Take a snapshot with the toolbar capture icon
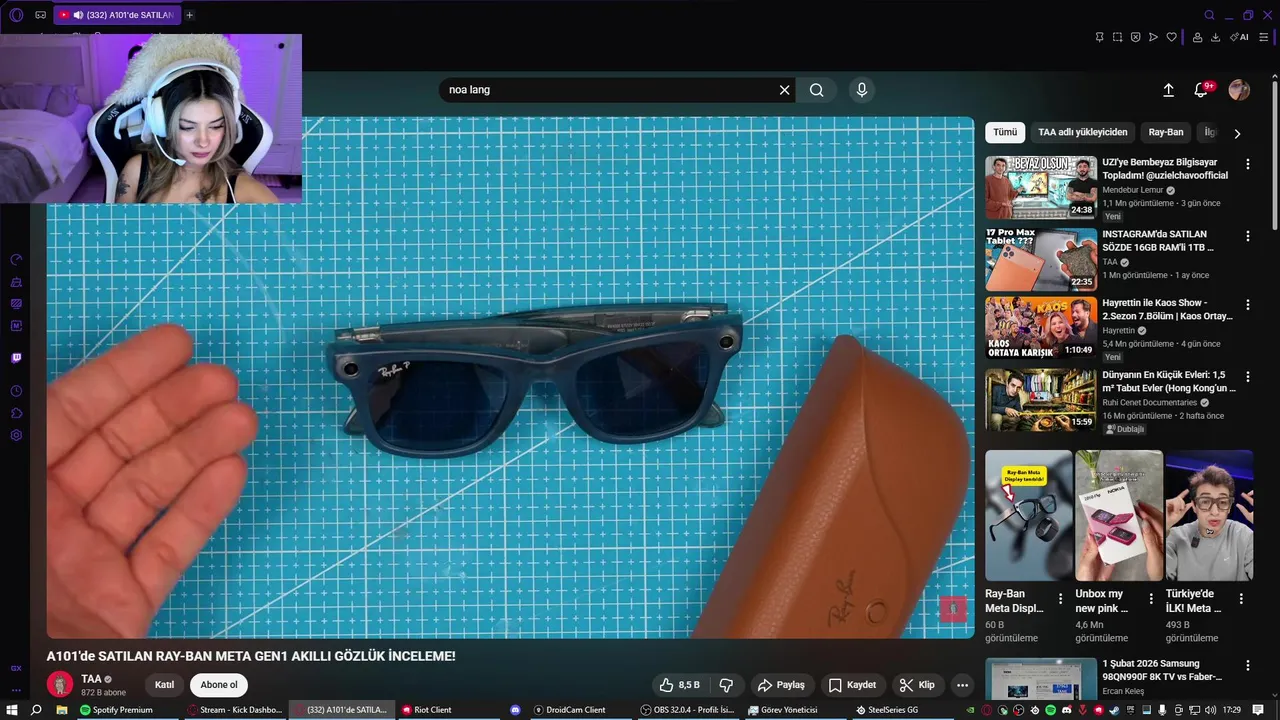Screen dimensions: 1280x720 1117,37
